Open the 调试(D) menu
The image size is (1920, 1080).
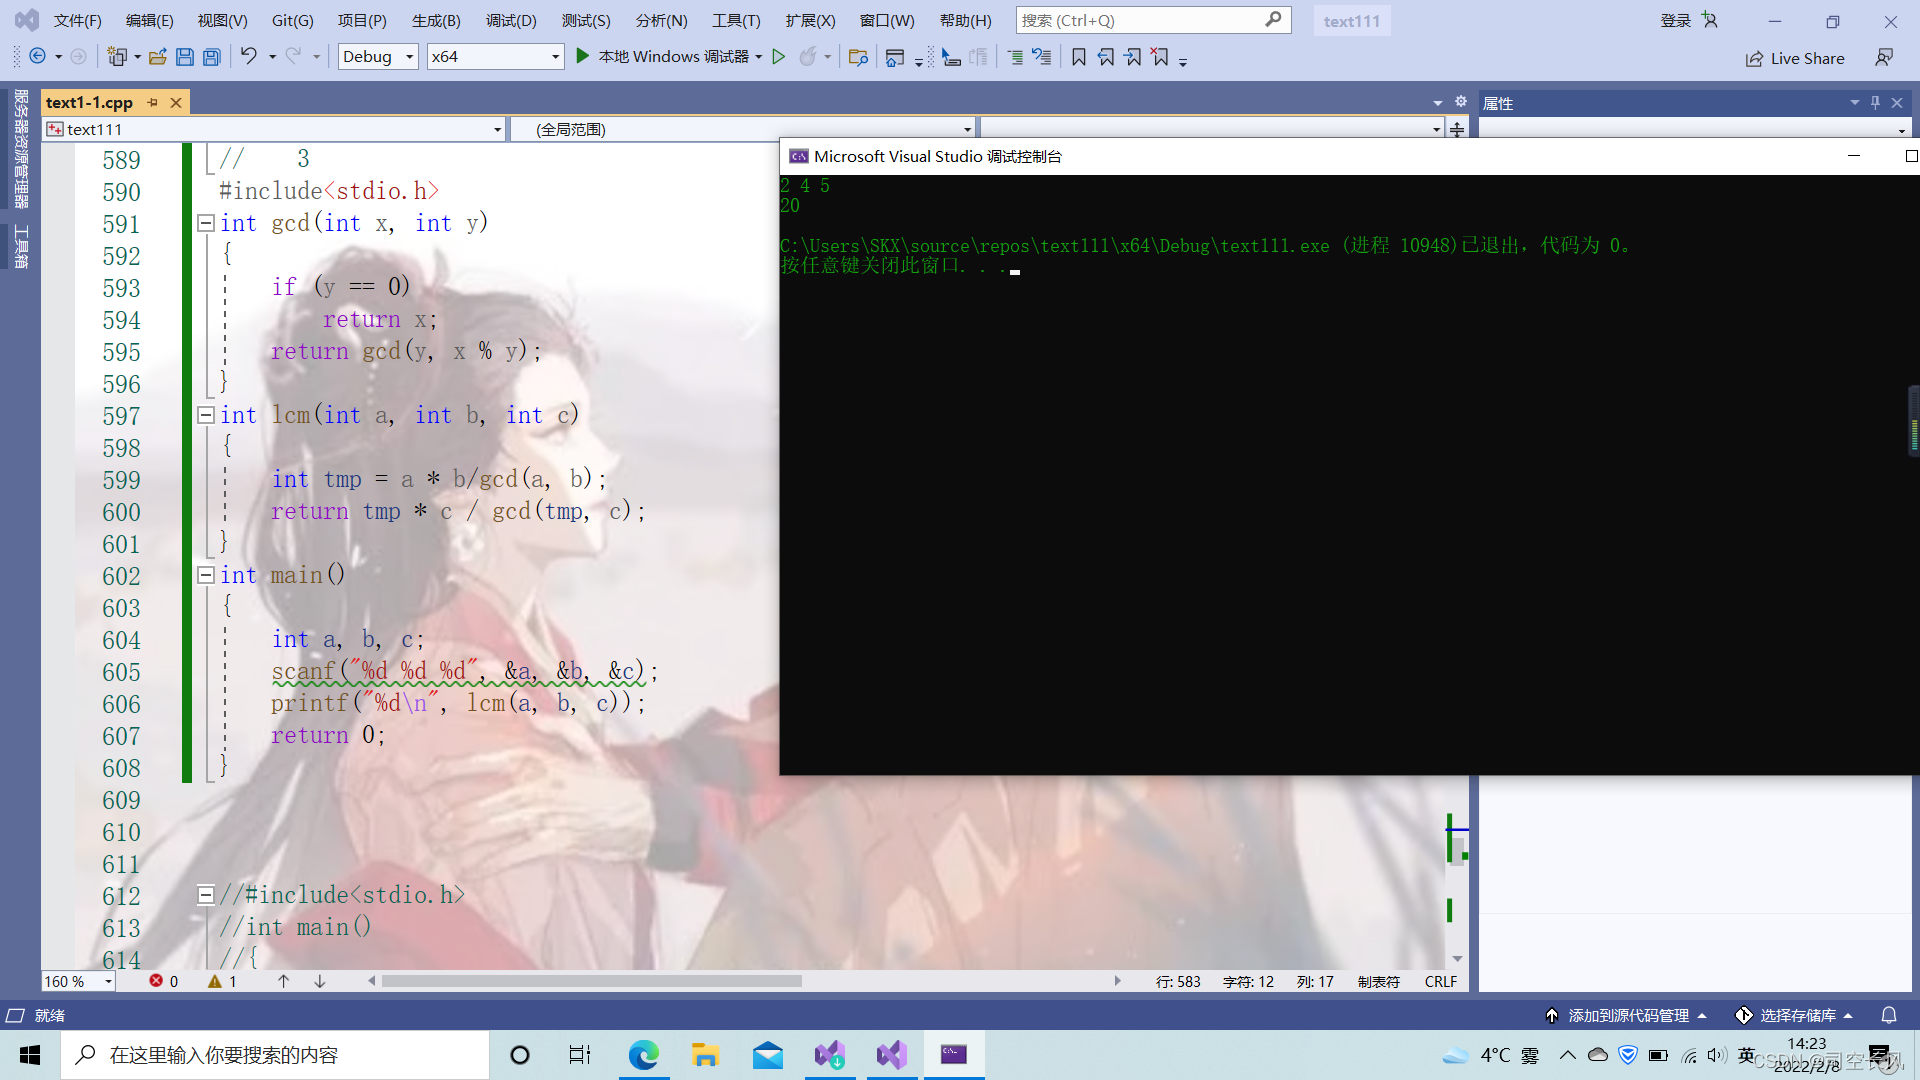coord(511,20)
